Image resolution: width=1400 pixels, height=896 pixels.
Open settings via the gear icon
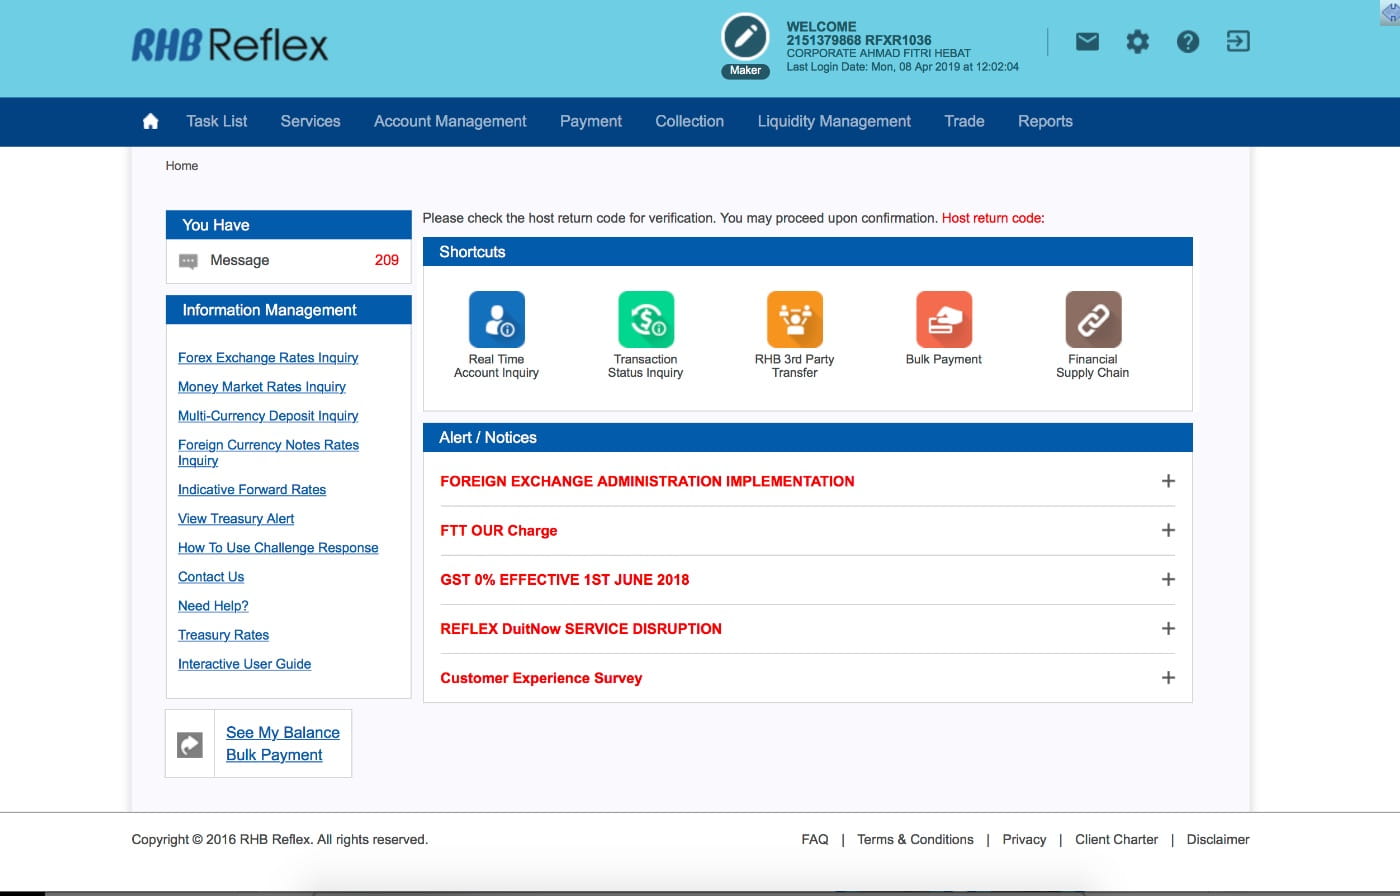pos(1137,41)
